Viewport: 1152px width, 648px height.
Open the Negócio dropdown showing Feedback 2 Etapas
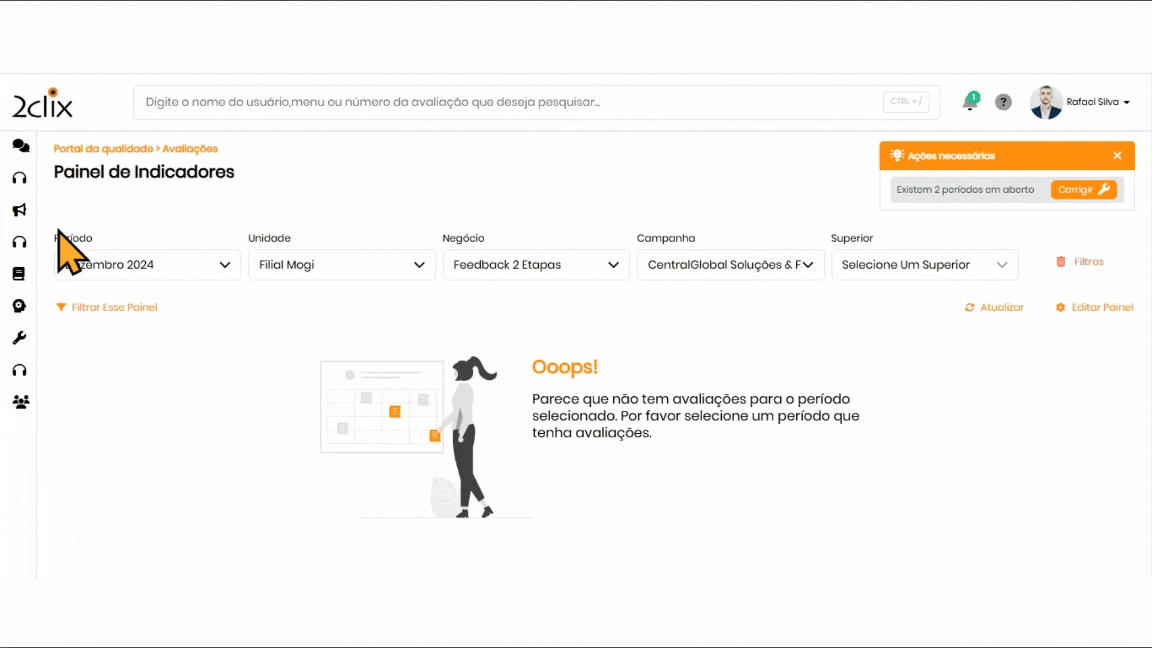point(536,265)
